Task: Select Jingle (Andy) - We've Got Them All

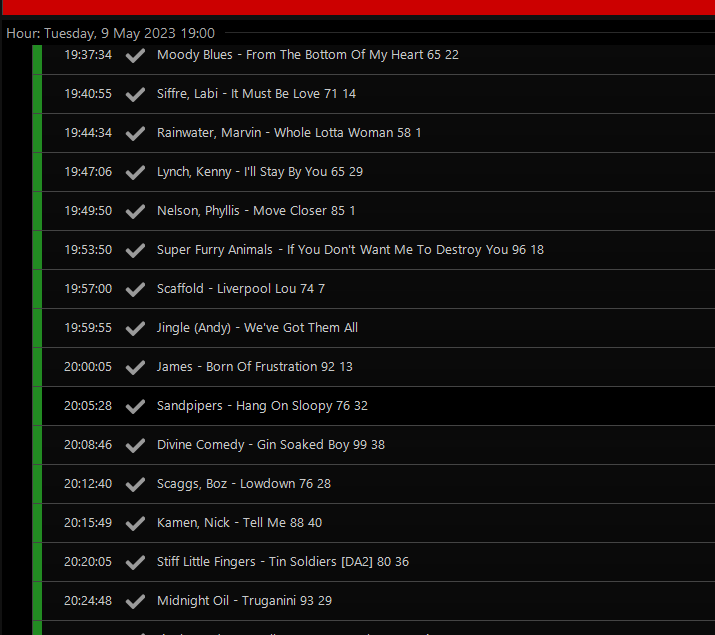Action: pos(374,328)
